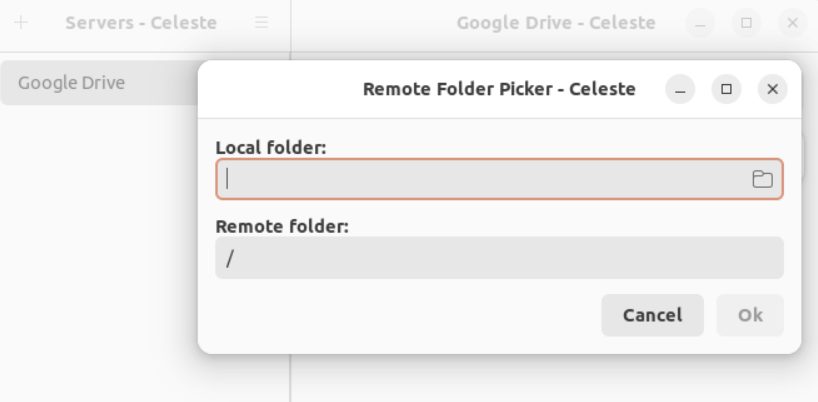Click the Servers - Celeste window title
The image size is (818, 402).
click(141, 22)
